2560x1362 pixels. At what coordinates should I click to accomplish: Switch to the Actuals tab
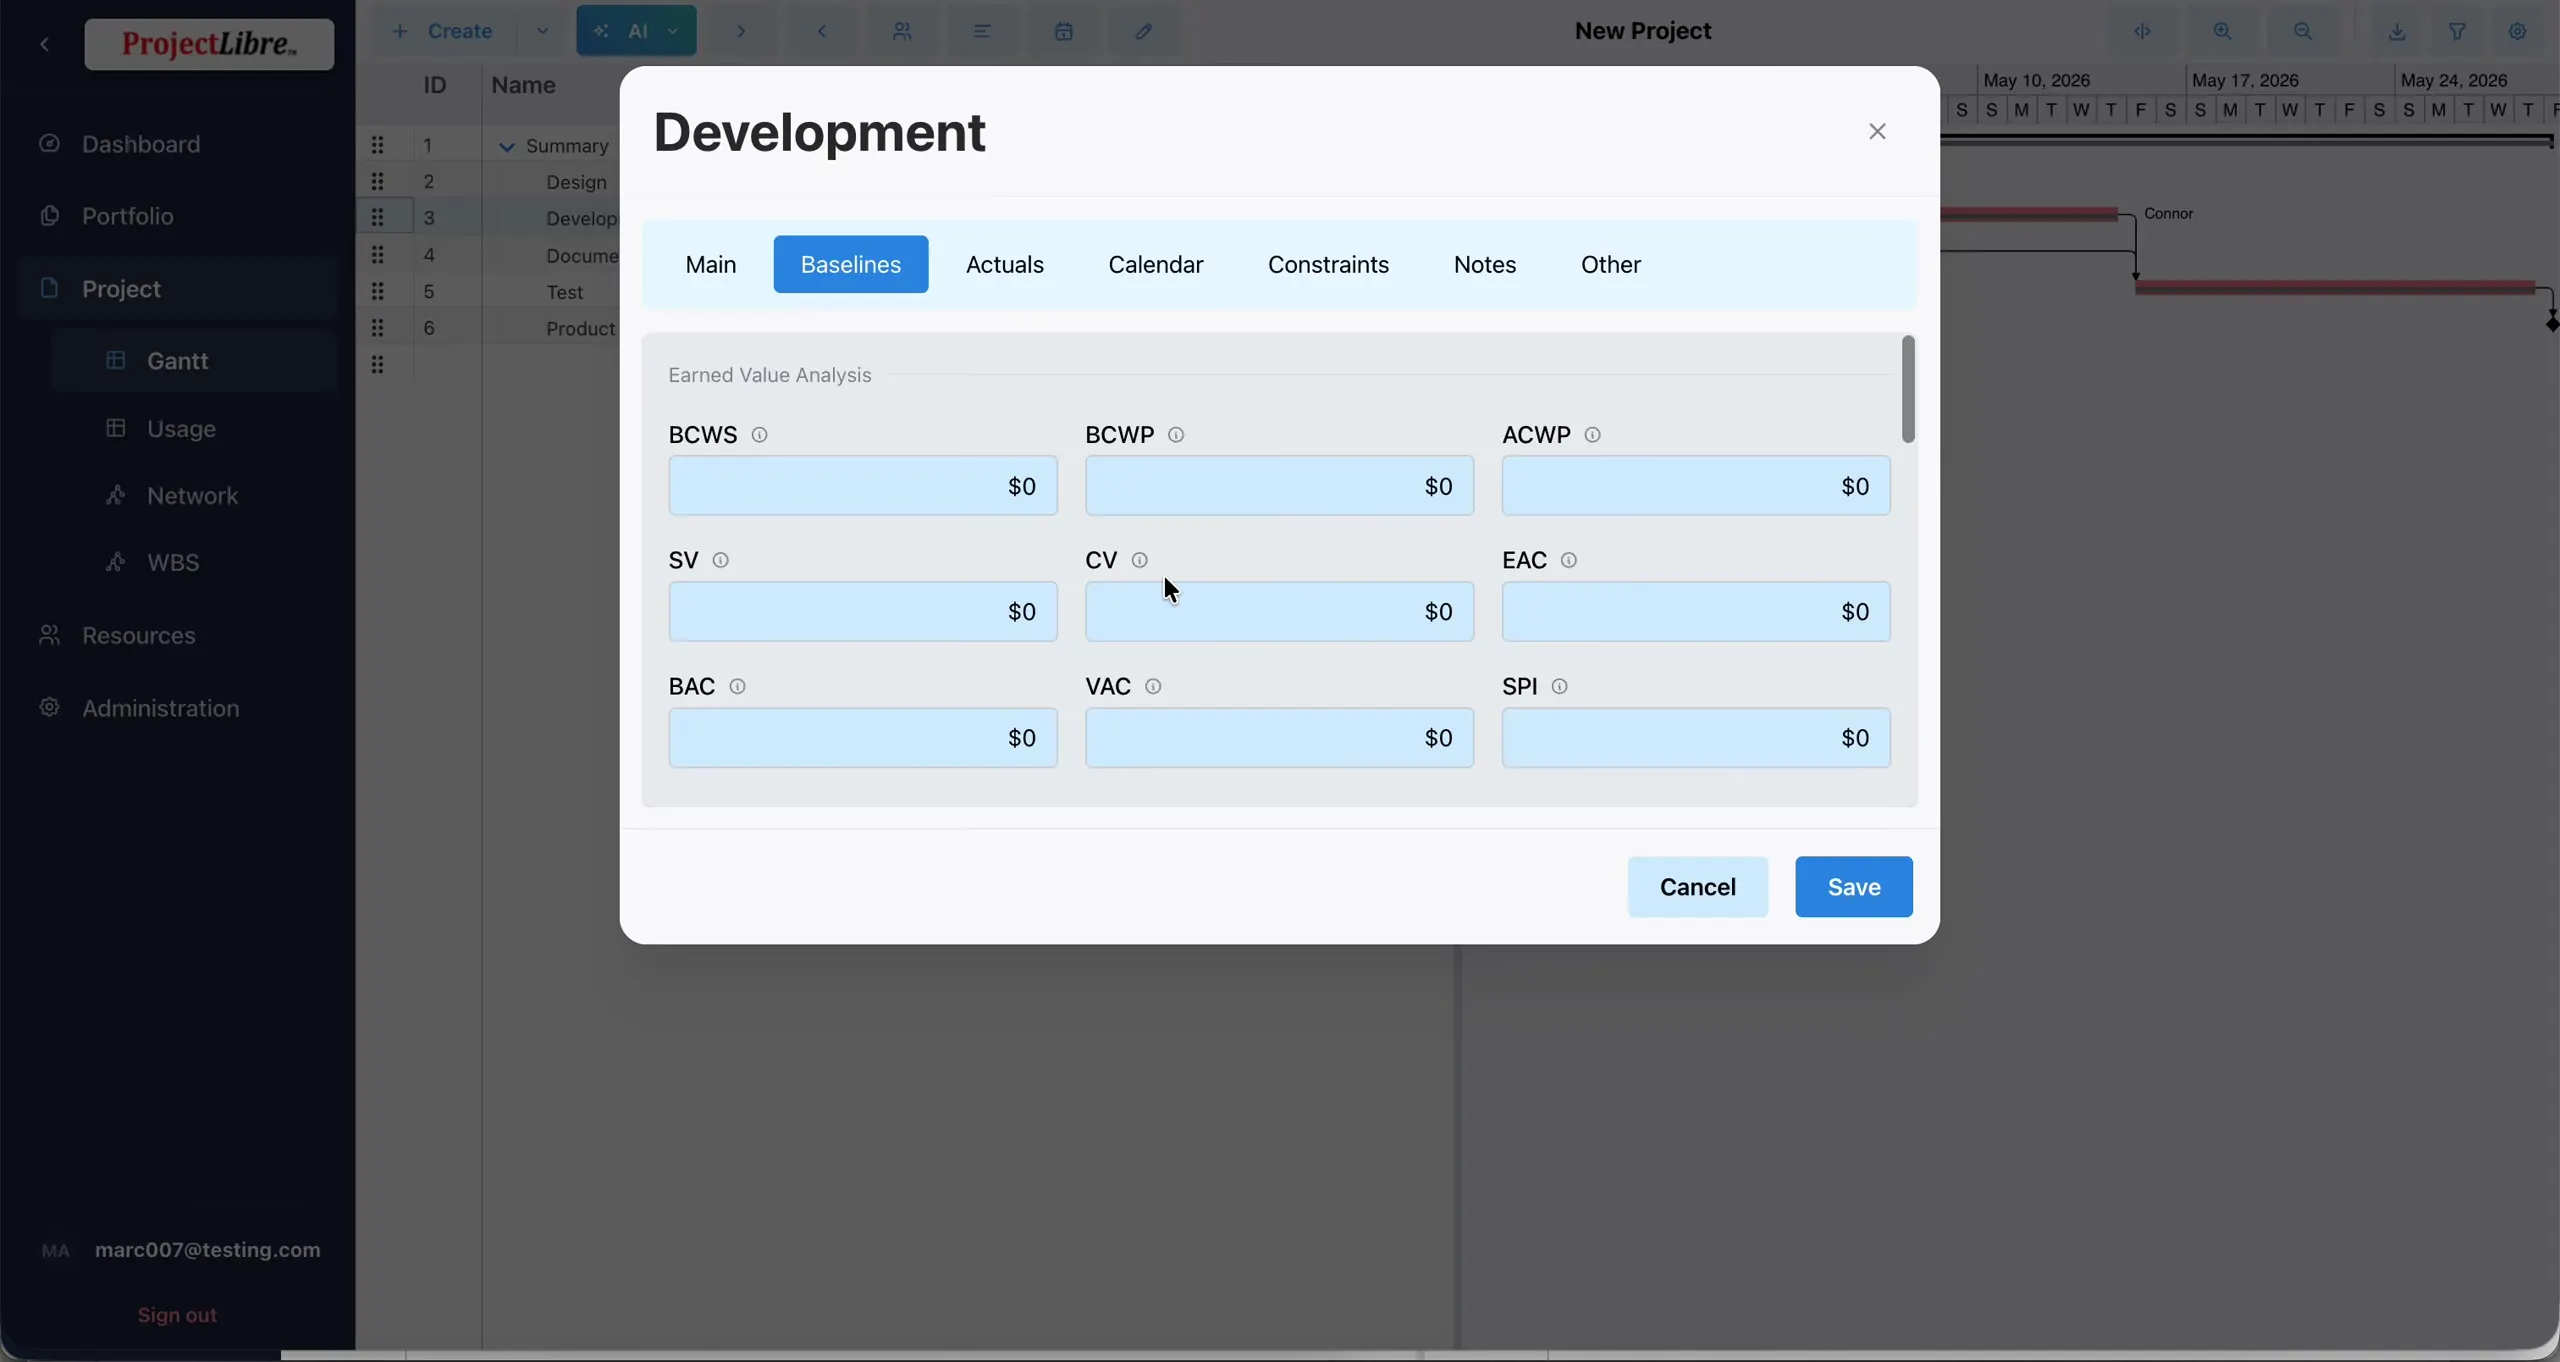[x=1005, y=264]
